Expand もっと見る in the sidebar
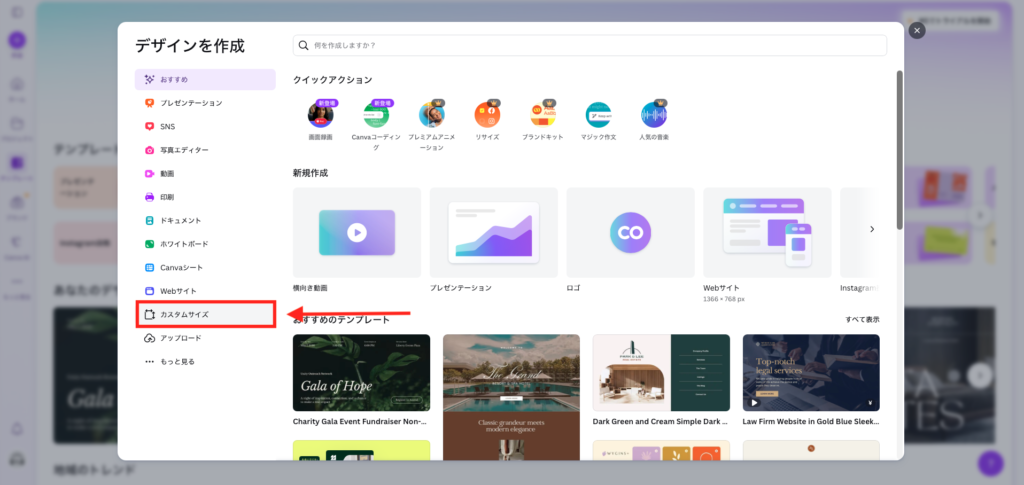Image resolution: width=1024 pixels, height=485 pixels. pyautogui.click(x=205, y=362)
